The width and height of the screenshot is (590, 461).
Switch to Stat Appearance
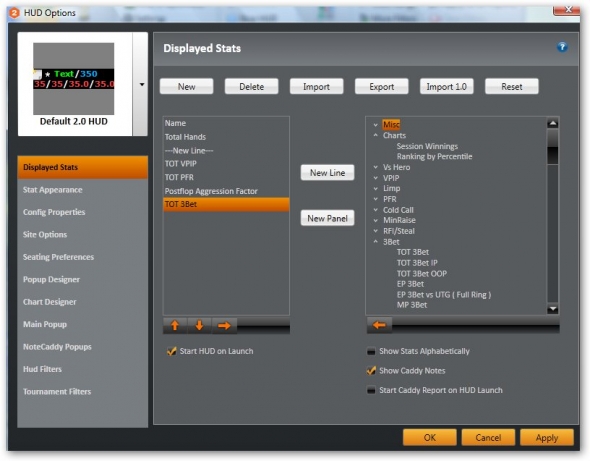(x=82, y=190)
